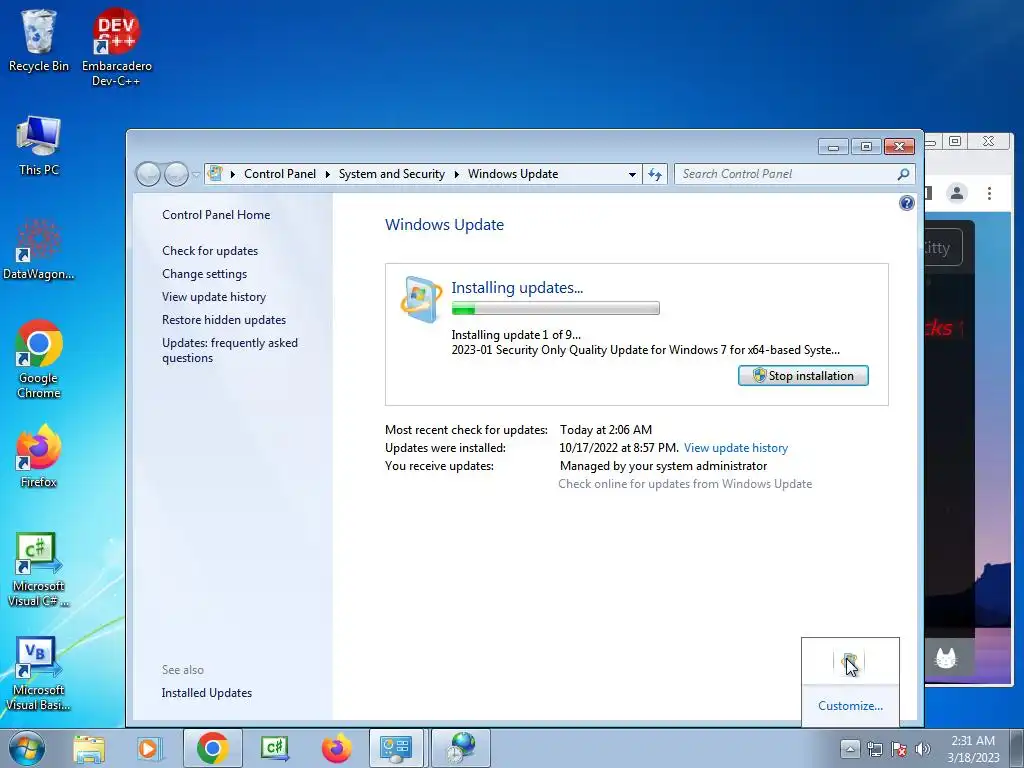This screenshot has width=1024, height=768.
Task: Click Control Panel in the breadcrumb
Action: [280, 174]
